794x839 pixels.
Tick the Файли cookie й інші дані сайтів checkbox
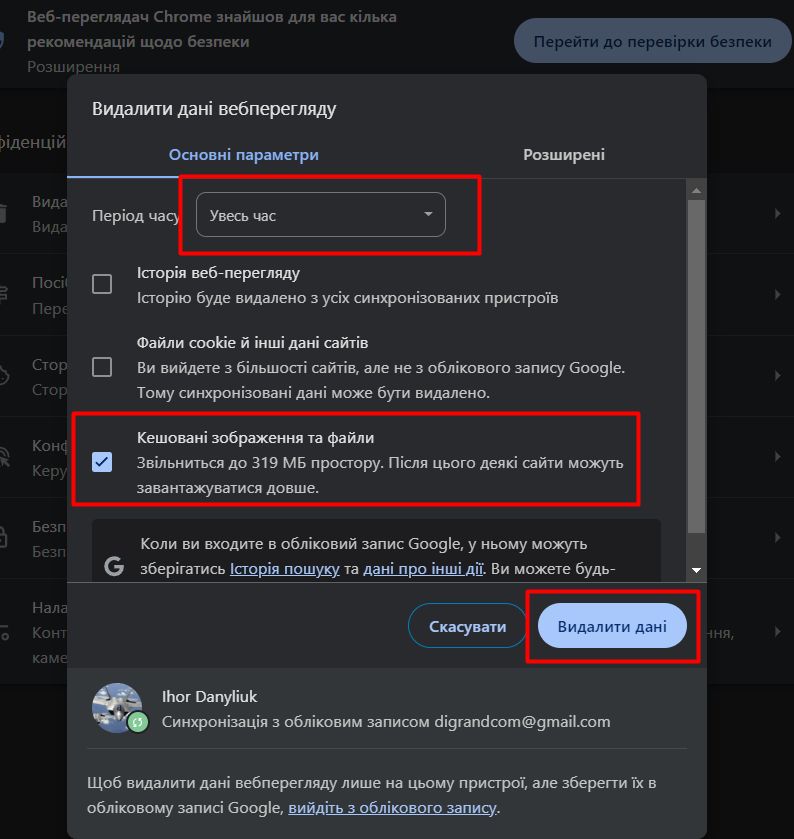pyautogui.click(x=102, y=367)
